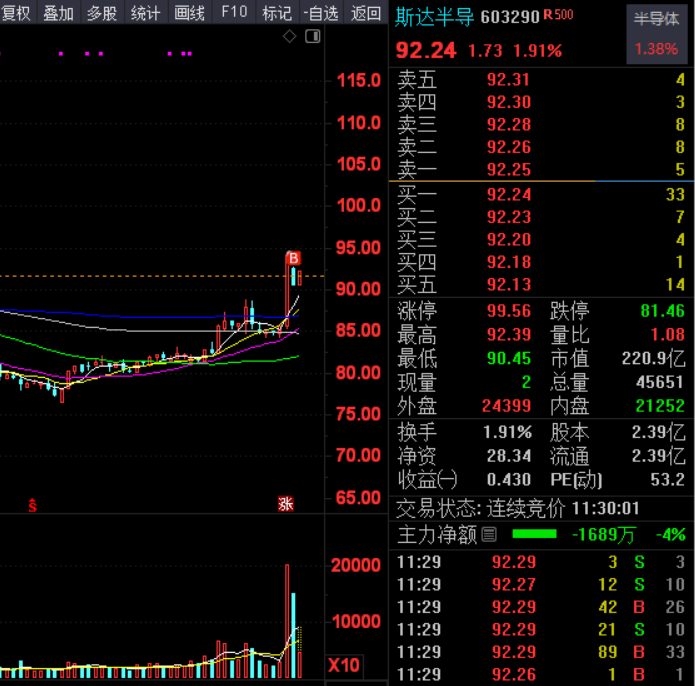Click the 最低 value 90.45
The width and height of the screenshot is (695, 686).
pos(508,359)
